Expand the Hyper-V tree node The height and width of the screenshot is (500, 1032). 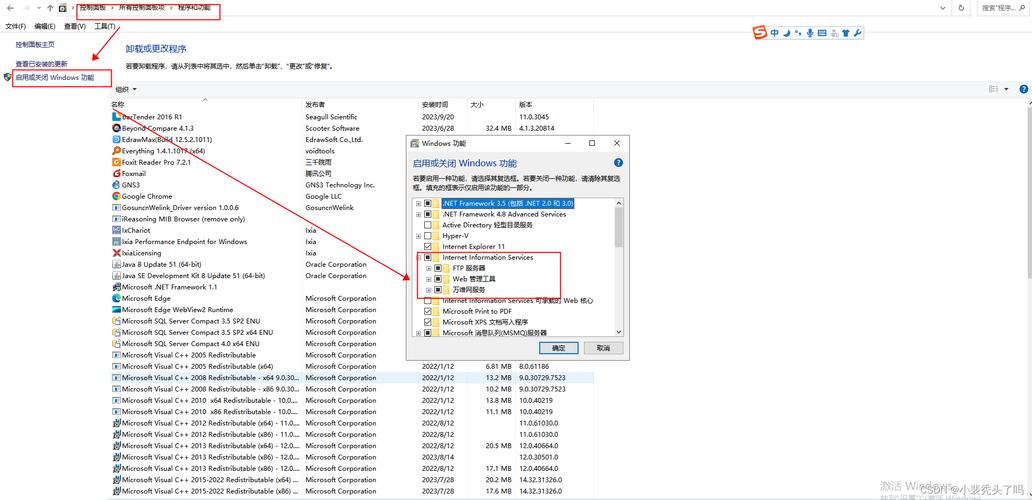[419, 236]
